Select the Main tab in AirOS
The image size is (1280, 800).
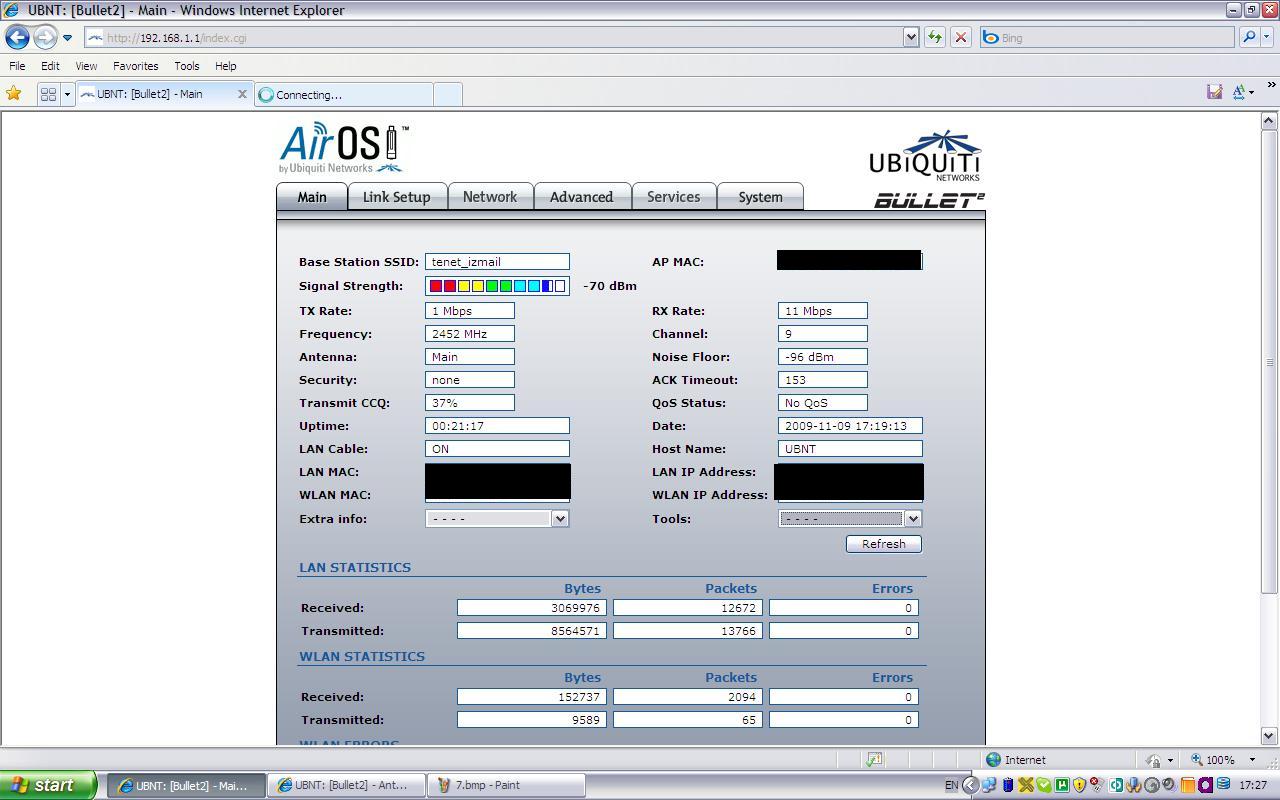[x=312, y=197]
